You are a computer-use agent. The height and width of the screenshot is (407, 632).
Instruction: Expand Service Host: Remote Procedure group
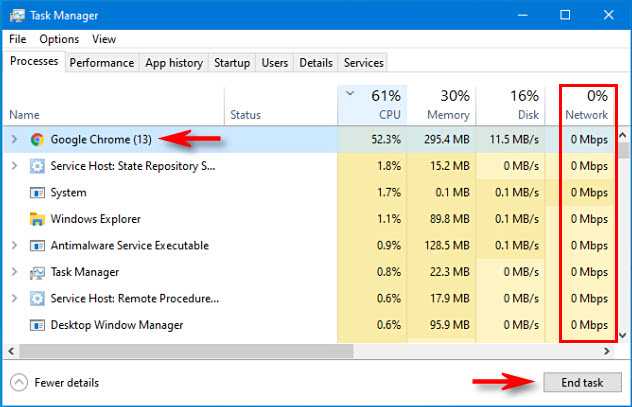click(15, 299)
